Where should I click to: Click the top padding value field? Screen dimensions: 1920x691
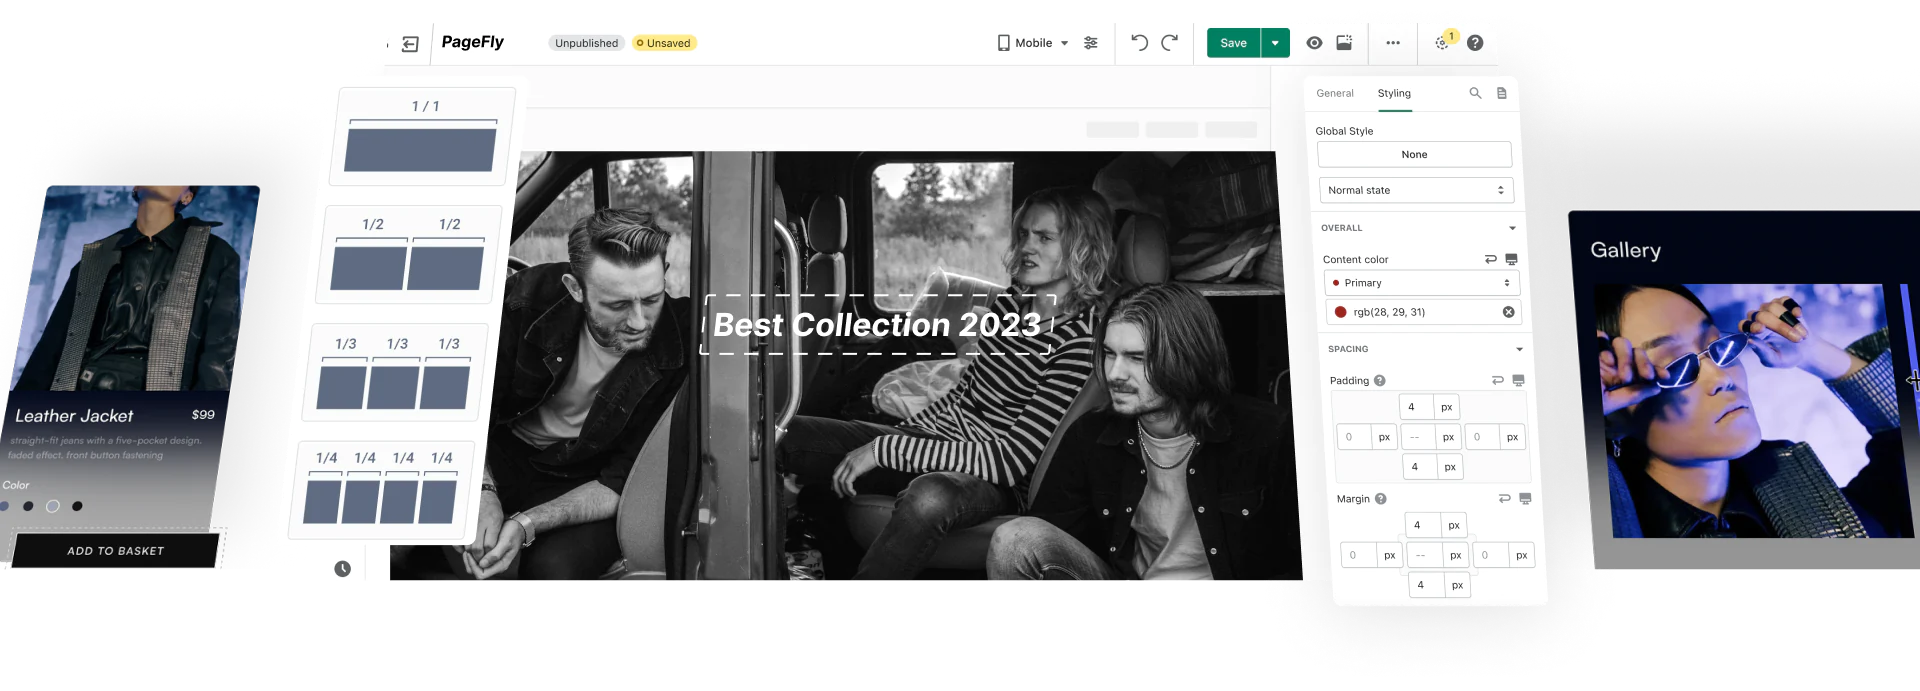click(x=1415, y=407)
